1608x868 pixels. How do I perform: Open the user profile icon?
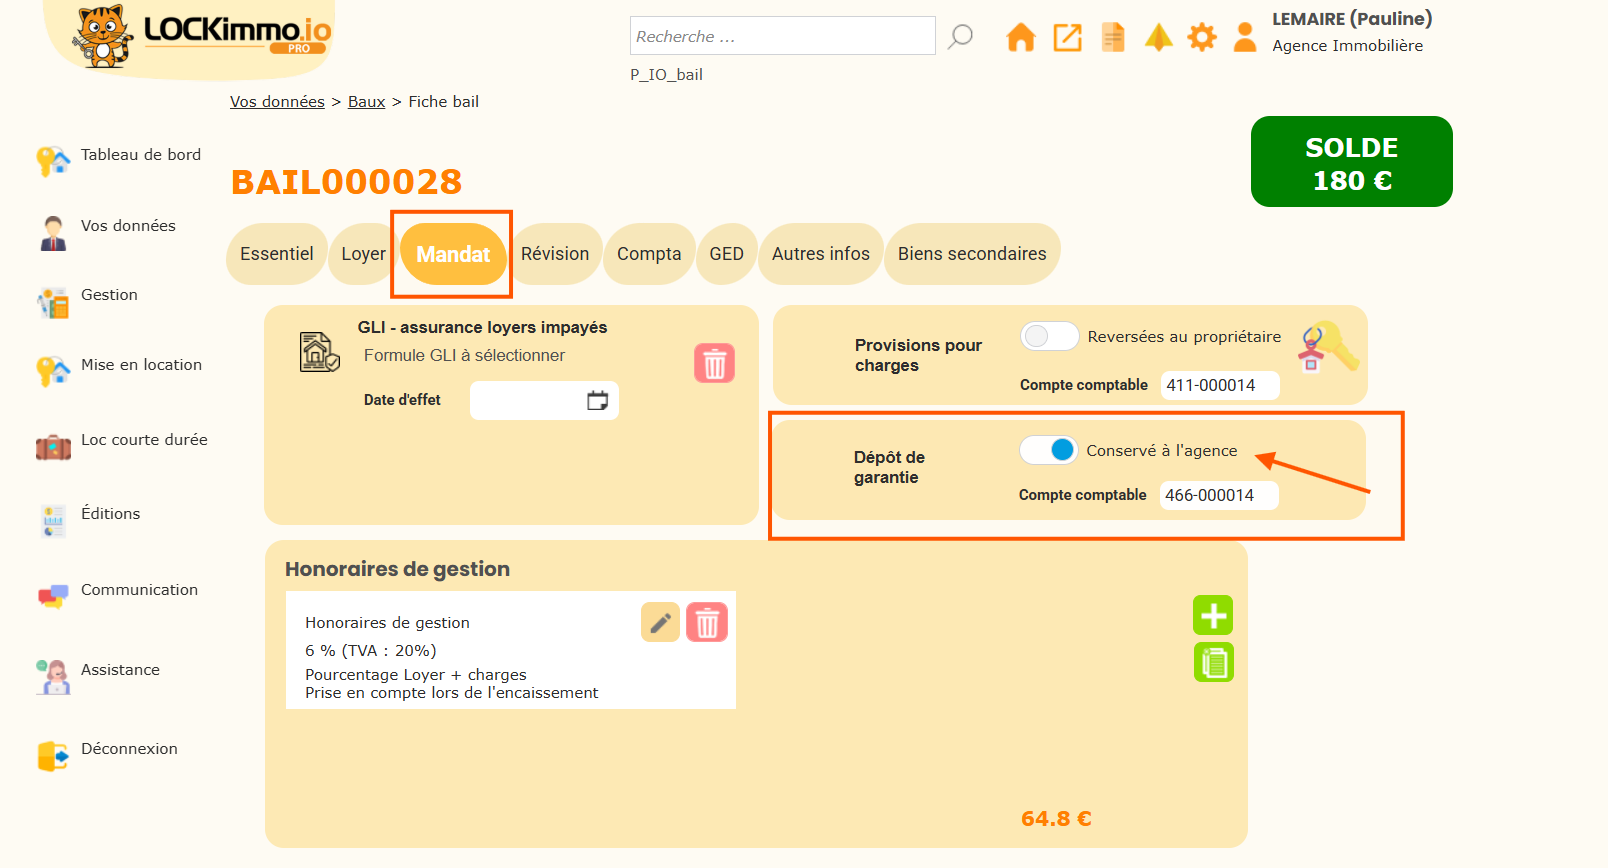[x=1245, y=38]
